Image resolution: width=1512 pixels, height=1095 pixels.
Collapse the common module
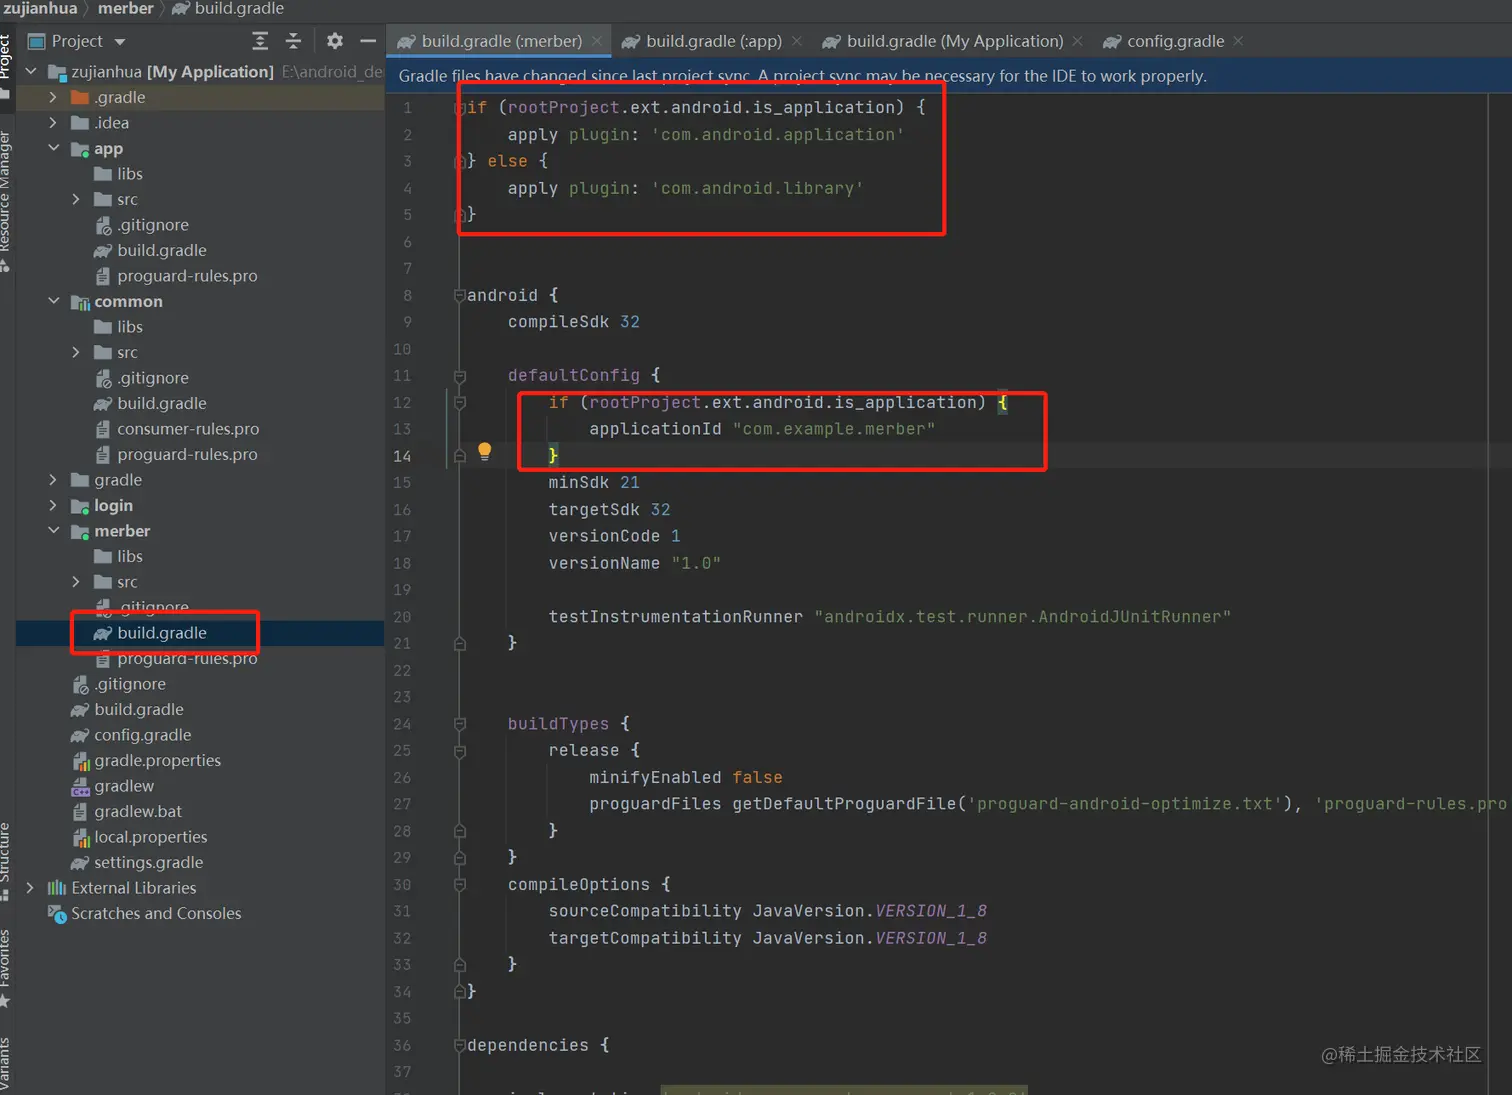(53, 301)
